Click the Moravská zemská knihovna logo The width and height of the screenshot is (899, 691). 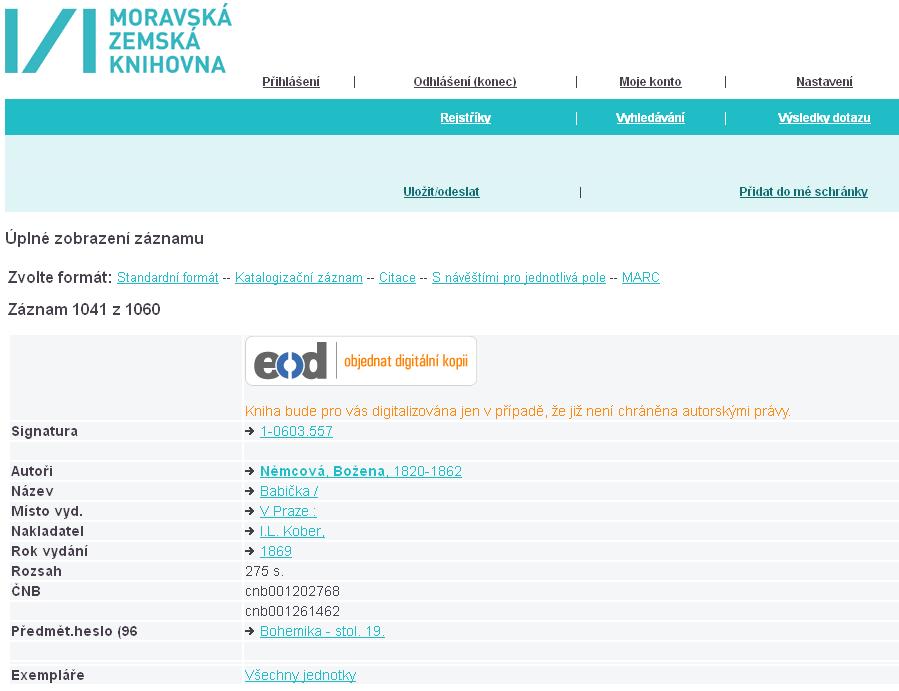(x=118, y=40)
